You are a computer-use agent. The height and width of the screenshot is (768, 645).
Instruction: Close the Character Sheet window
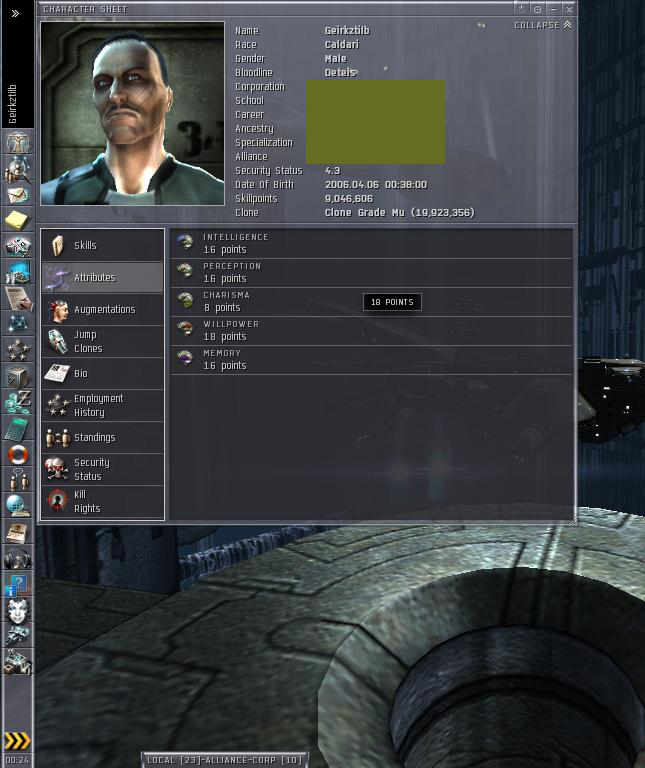tap(569, 9)
